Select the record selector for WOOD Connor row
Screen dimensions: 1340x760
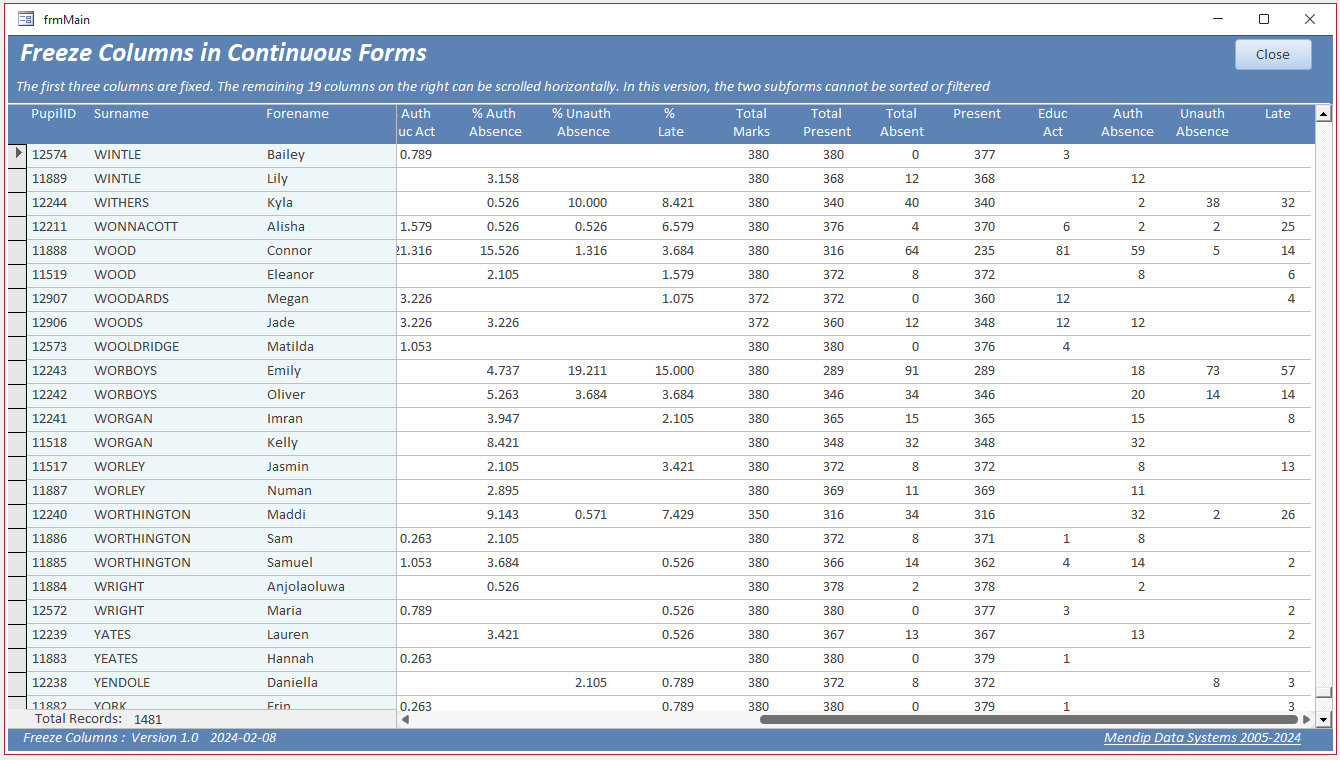pyautogui.click(x=17, y=250)
